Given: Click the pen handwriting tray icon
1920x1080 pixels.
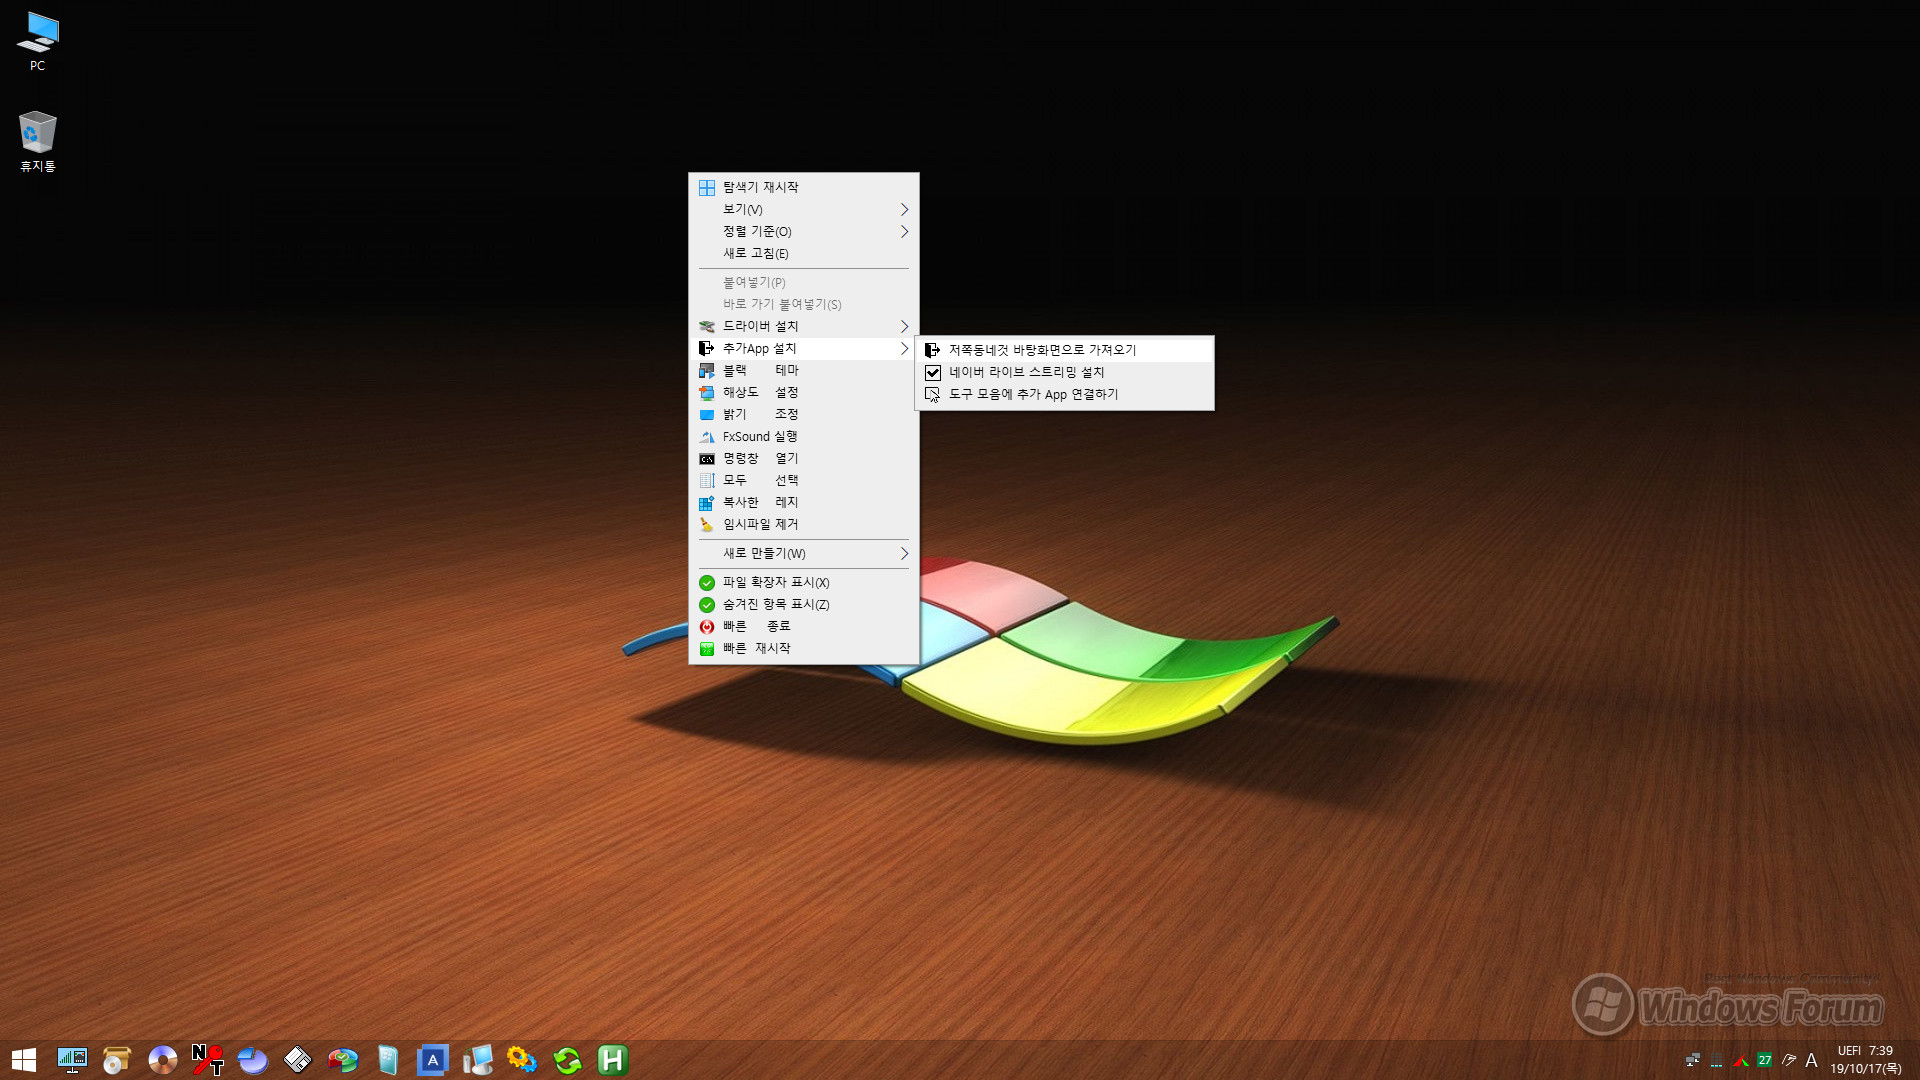Looking at the screenshot, I should coord(1789,1060).
